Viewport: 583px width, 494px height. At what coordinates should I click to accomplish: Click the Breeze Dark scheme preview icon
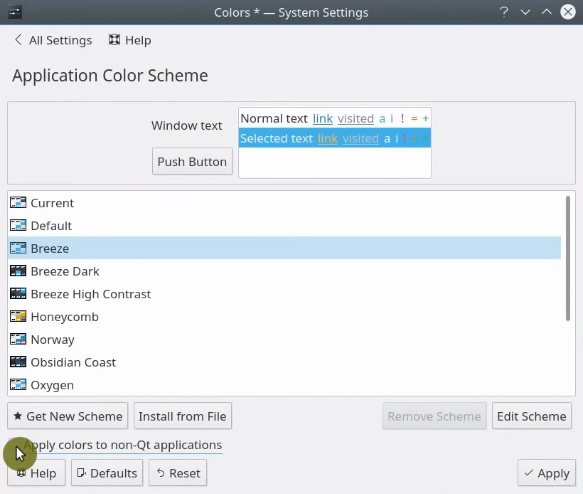click(18, 271)
